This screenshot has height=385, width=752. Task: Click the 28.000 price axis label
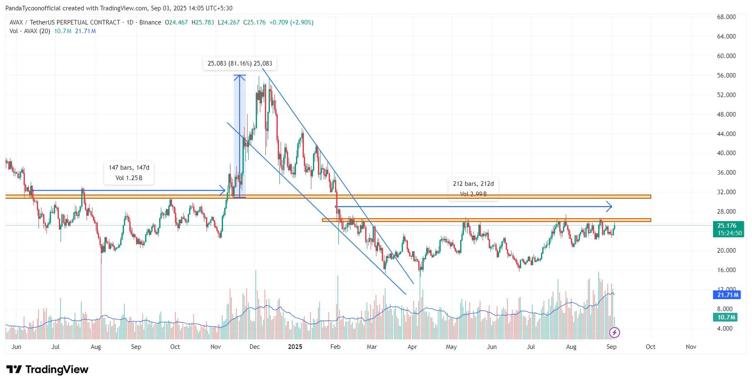(726, 211)
